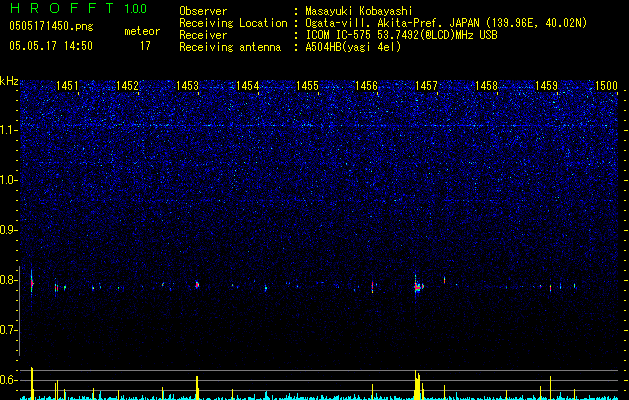
Task: Click the 1456 time axis marker
Action: click(366, 85)
